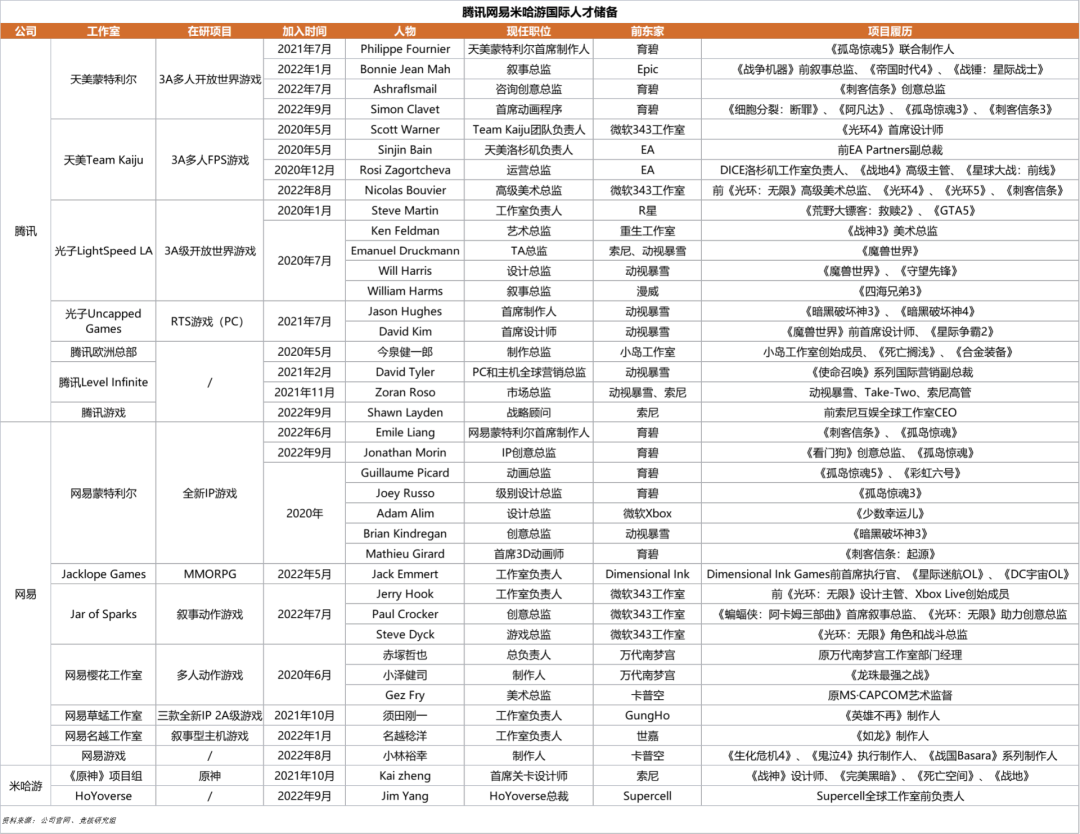This screenshot has height=834, width=1080.
Task: Click the Jacklope Games studio cell
Action: pyautogui.click(x=103, y=574)
